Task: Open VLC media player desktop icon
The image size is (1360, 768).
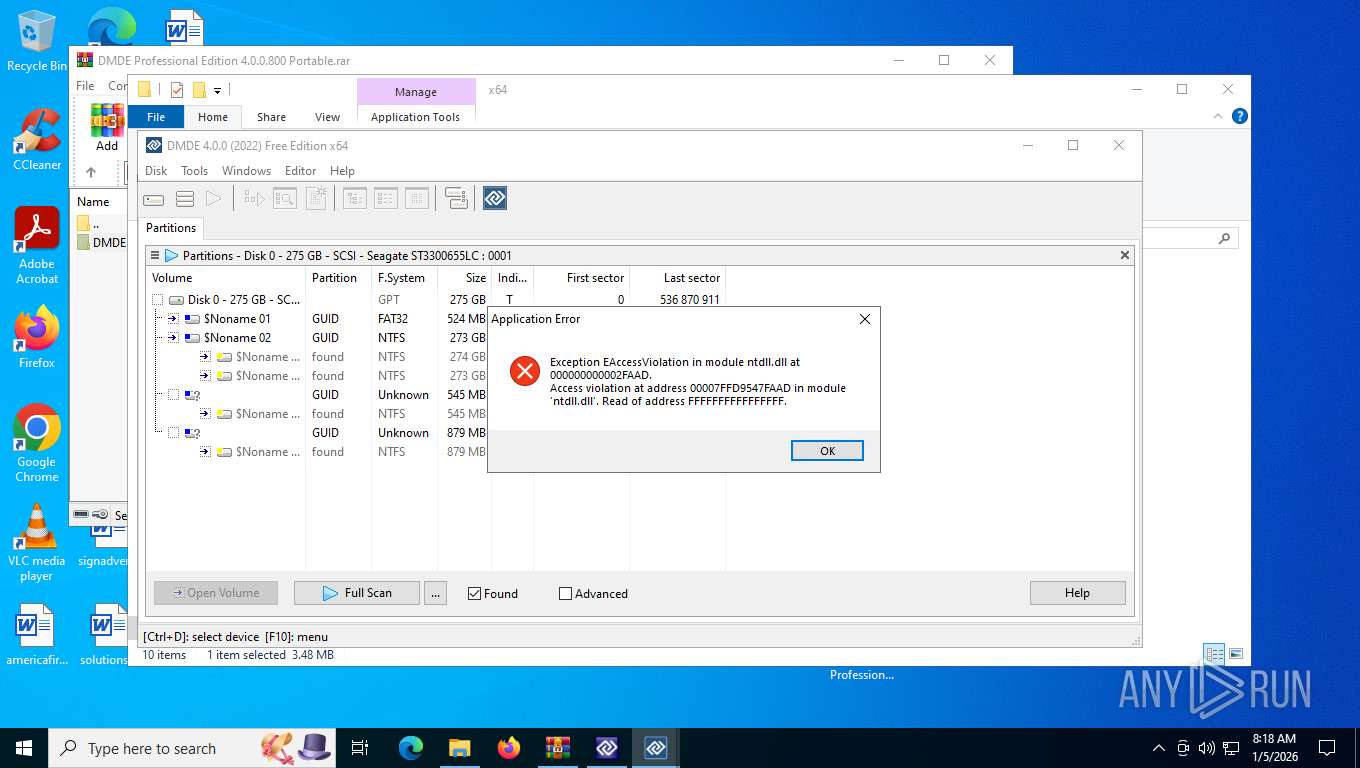Action: [x=37, y=542]
